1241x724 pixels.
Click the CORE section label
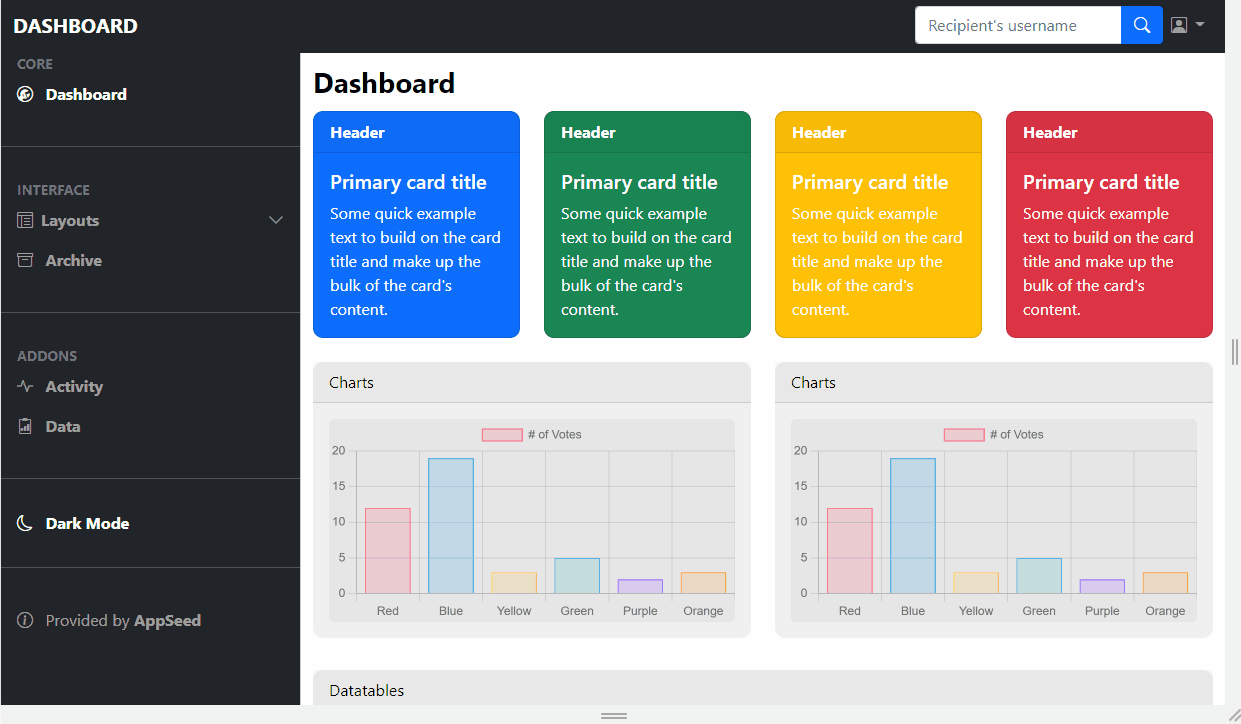(x=35, y=64)
